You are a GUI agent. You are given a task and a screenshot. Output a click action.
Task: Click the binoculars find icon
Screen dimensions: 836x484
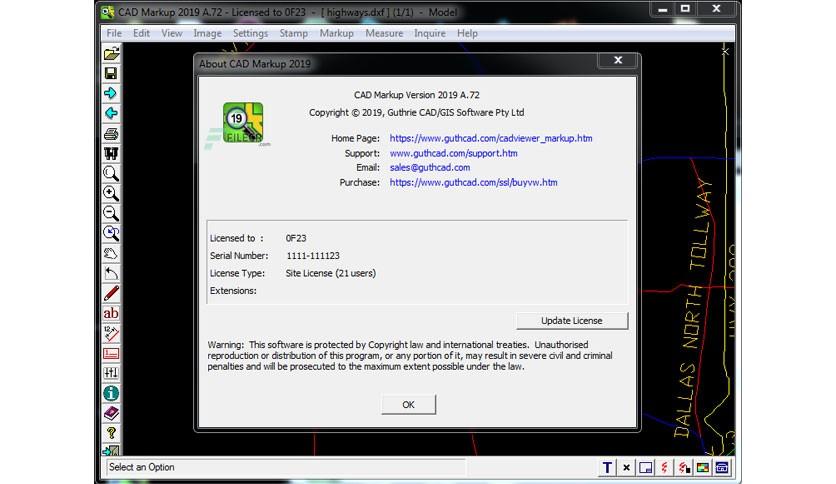pyautogui.click(x=111, y=154)
